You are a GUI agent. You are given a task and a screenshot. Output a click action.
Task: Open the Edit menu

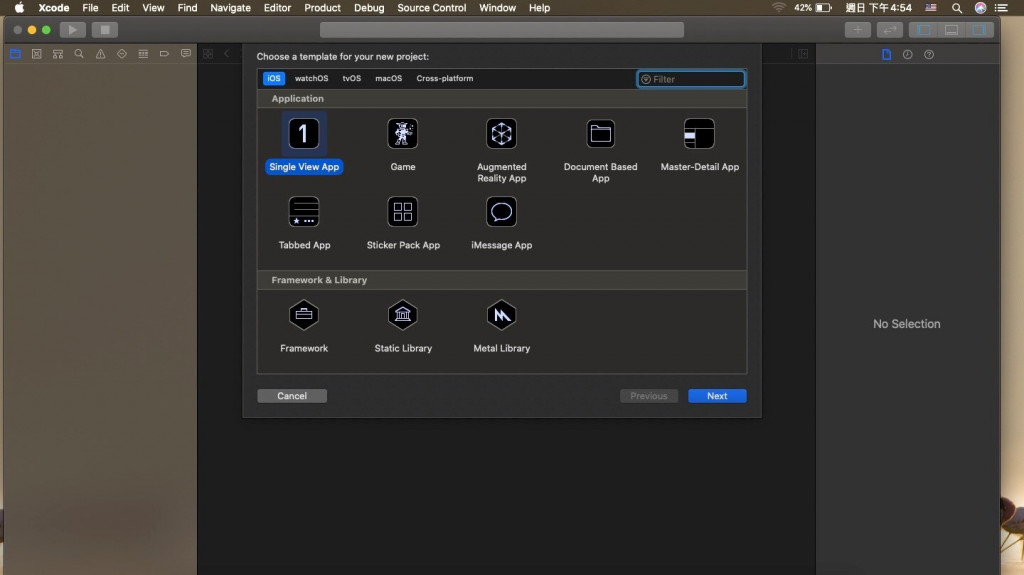pos(120,8)
